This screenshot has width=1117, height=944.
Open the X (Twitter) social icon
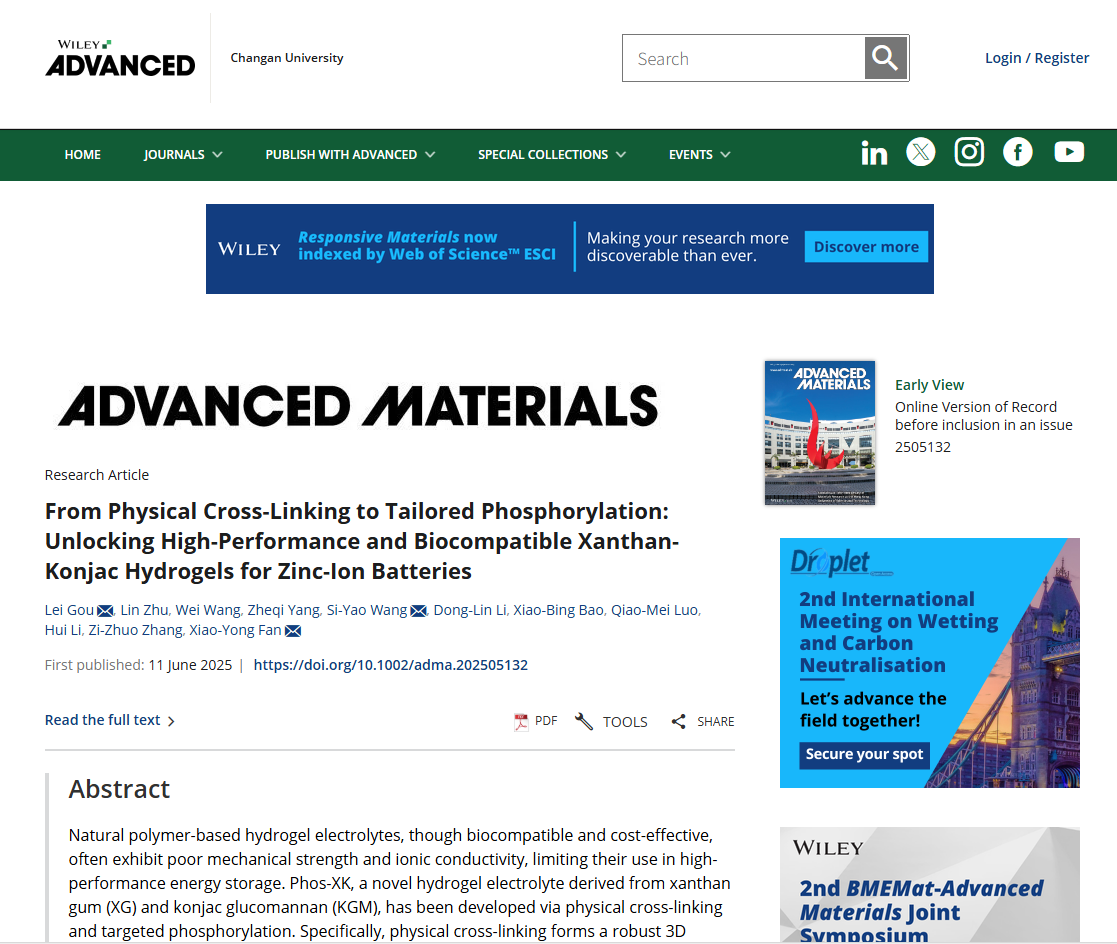pos(921,152)
